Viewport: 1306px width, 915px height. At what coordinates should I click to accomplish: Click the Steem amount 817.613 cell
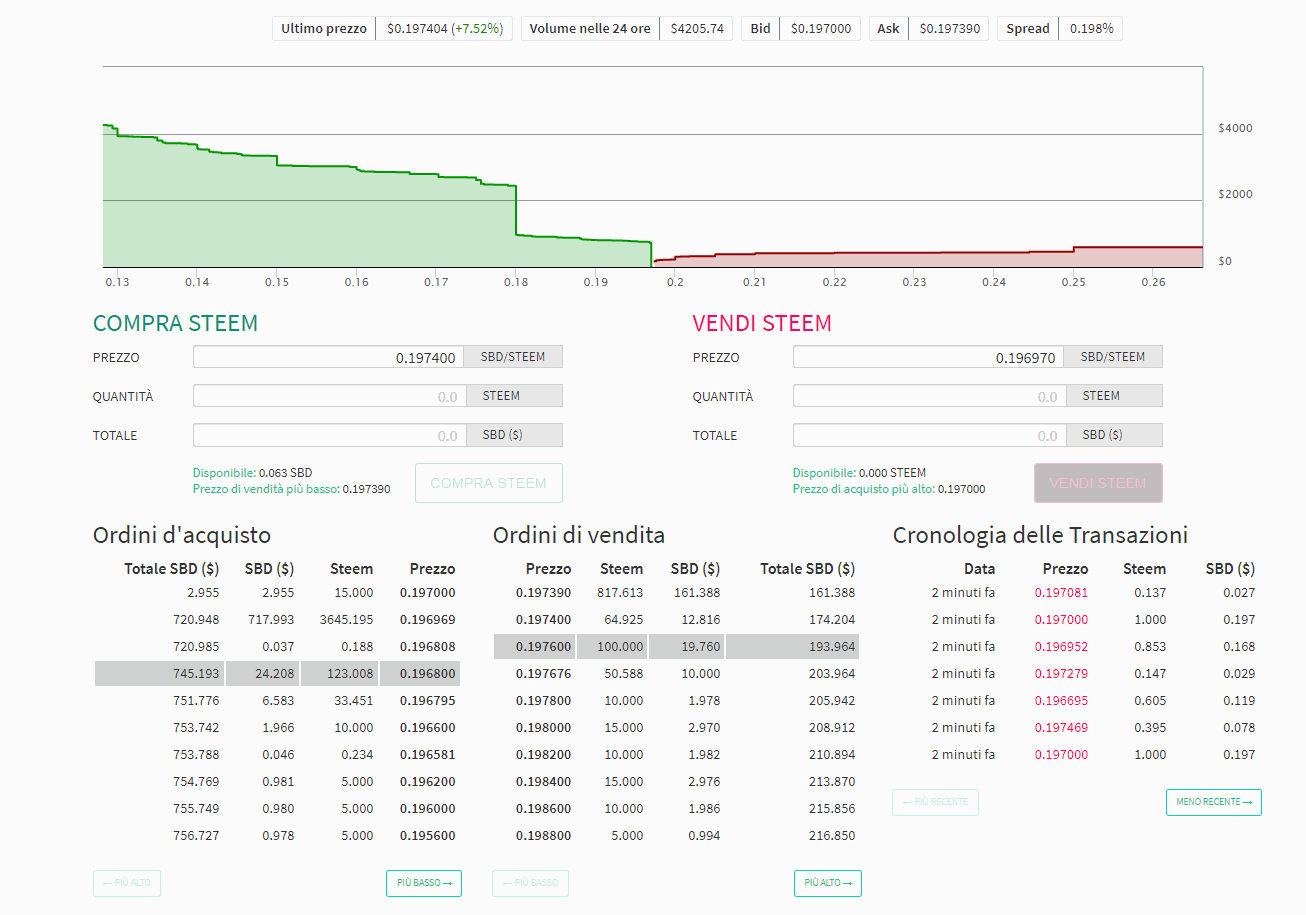click(618, 592)
